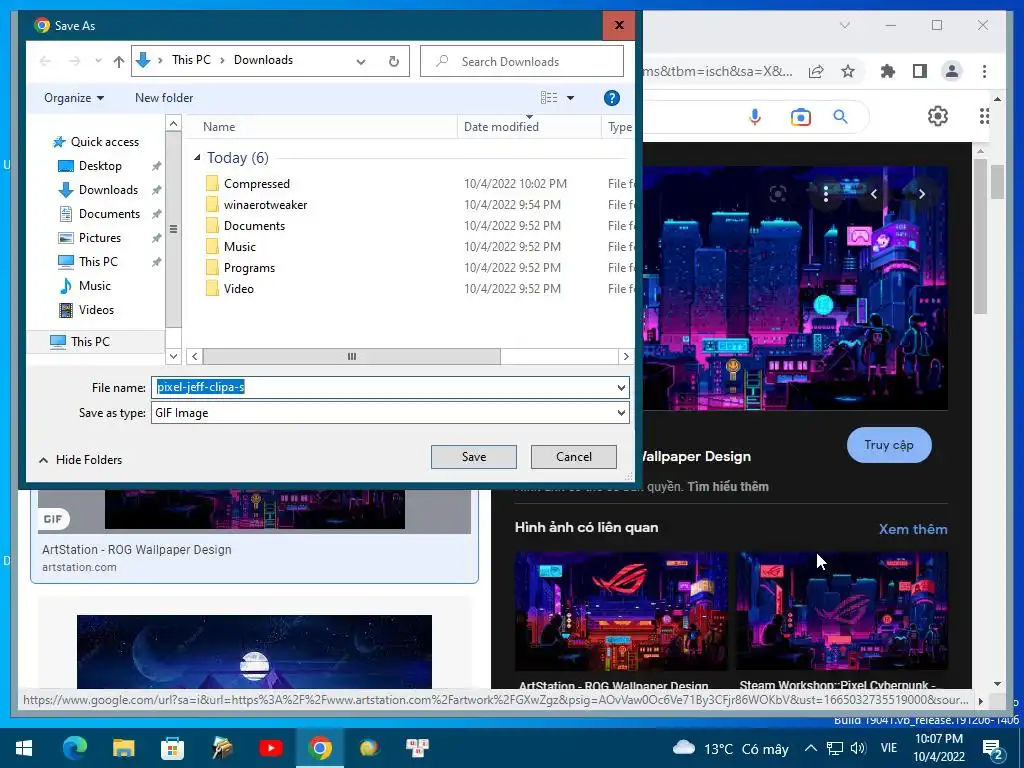Viewport: 1024px width, 768px height.
Task: Click the Cancel button
Action: tap(573, 457)
